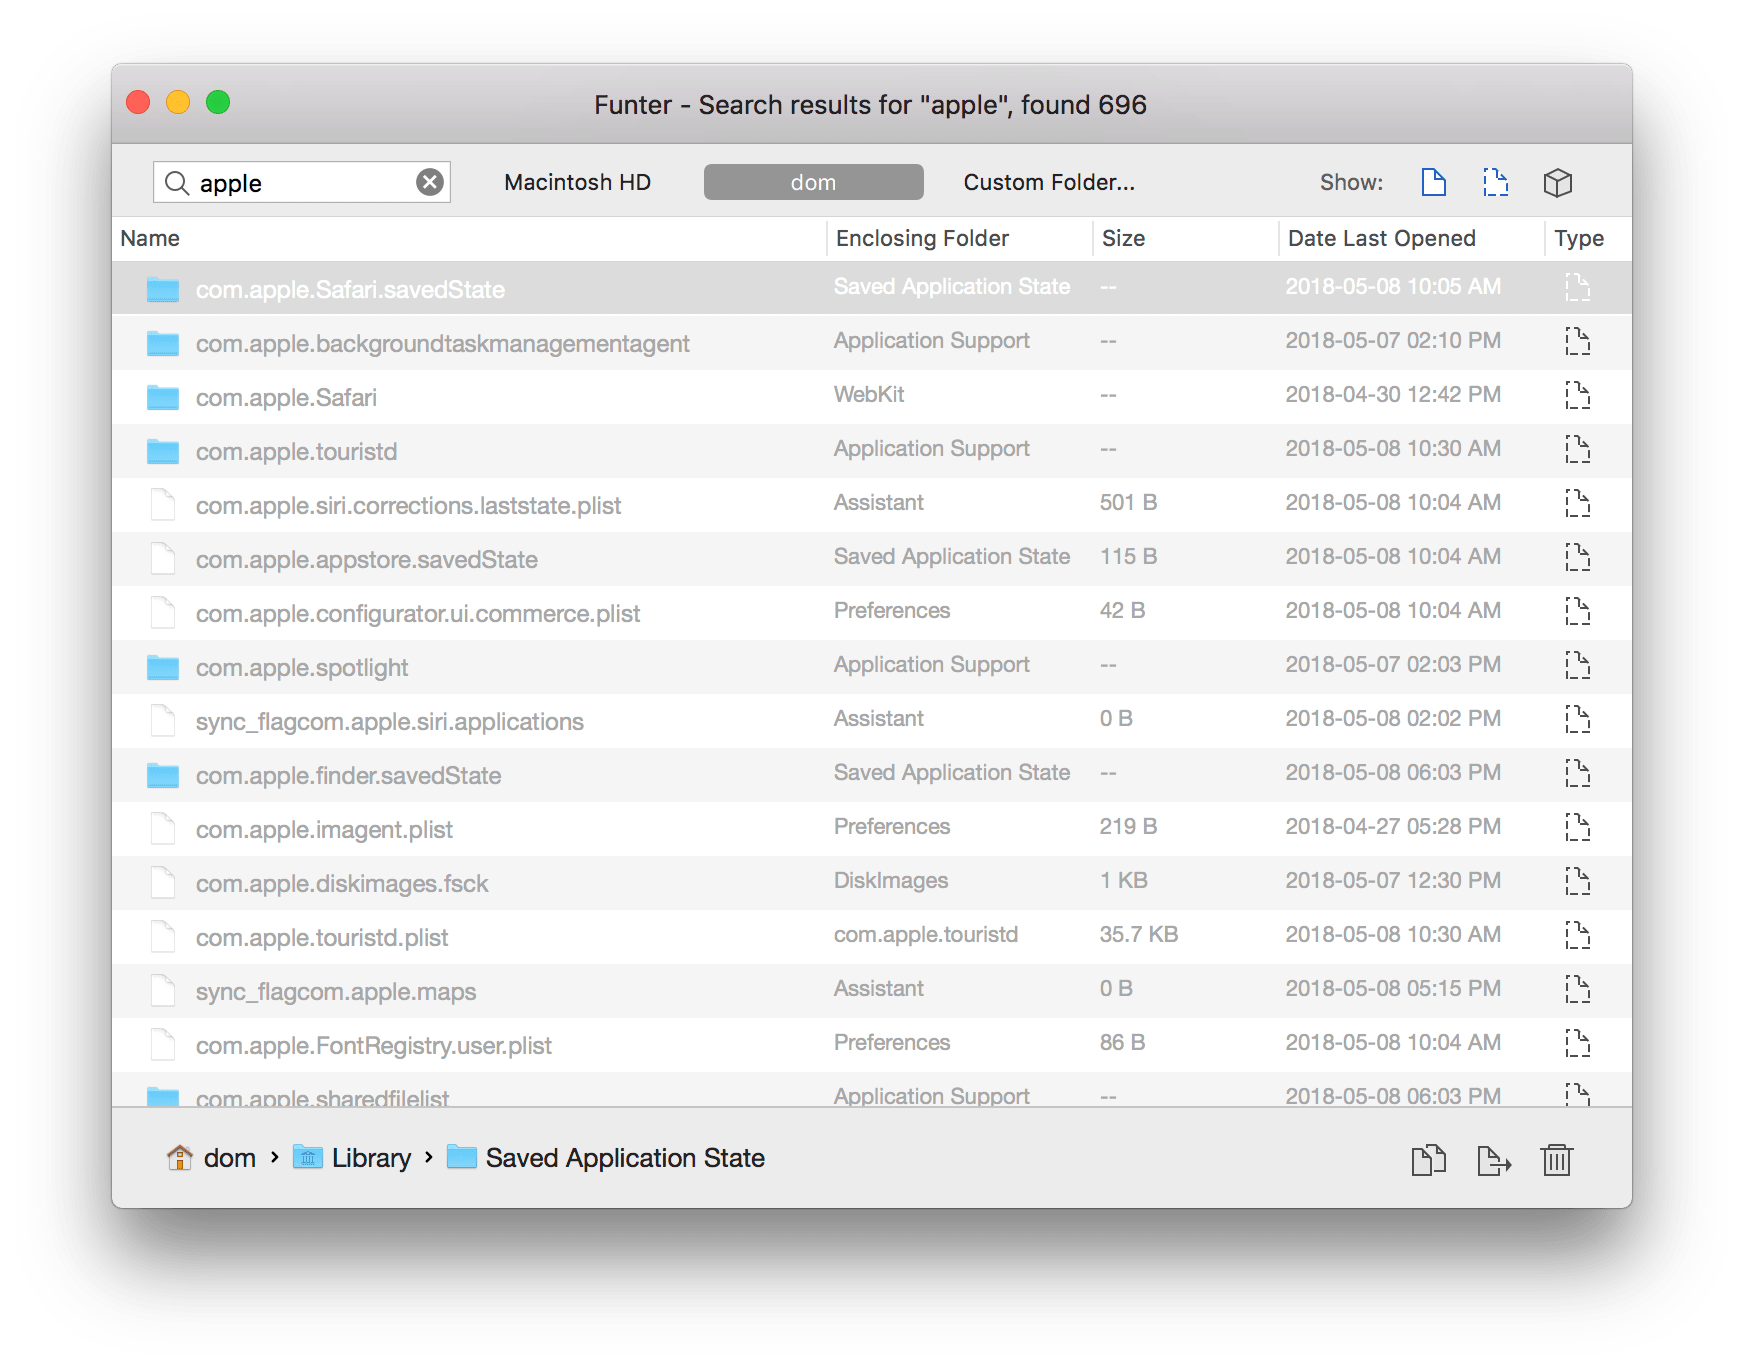Viewport: 1744px width, 1368px height.
Task: Clear the apple search field
Action: [x=430, y=182]
